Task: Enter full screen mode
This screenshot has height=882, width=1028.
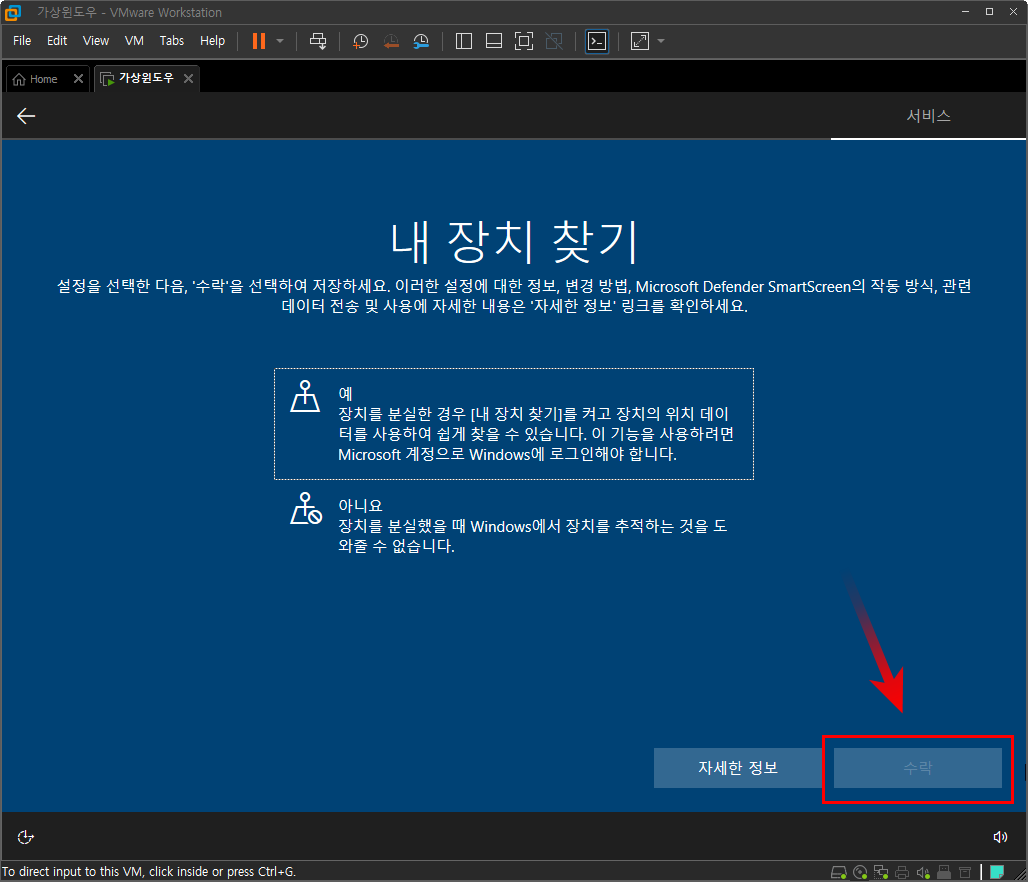Action: pos(524,41)
